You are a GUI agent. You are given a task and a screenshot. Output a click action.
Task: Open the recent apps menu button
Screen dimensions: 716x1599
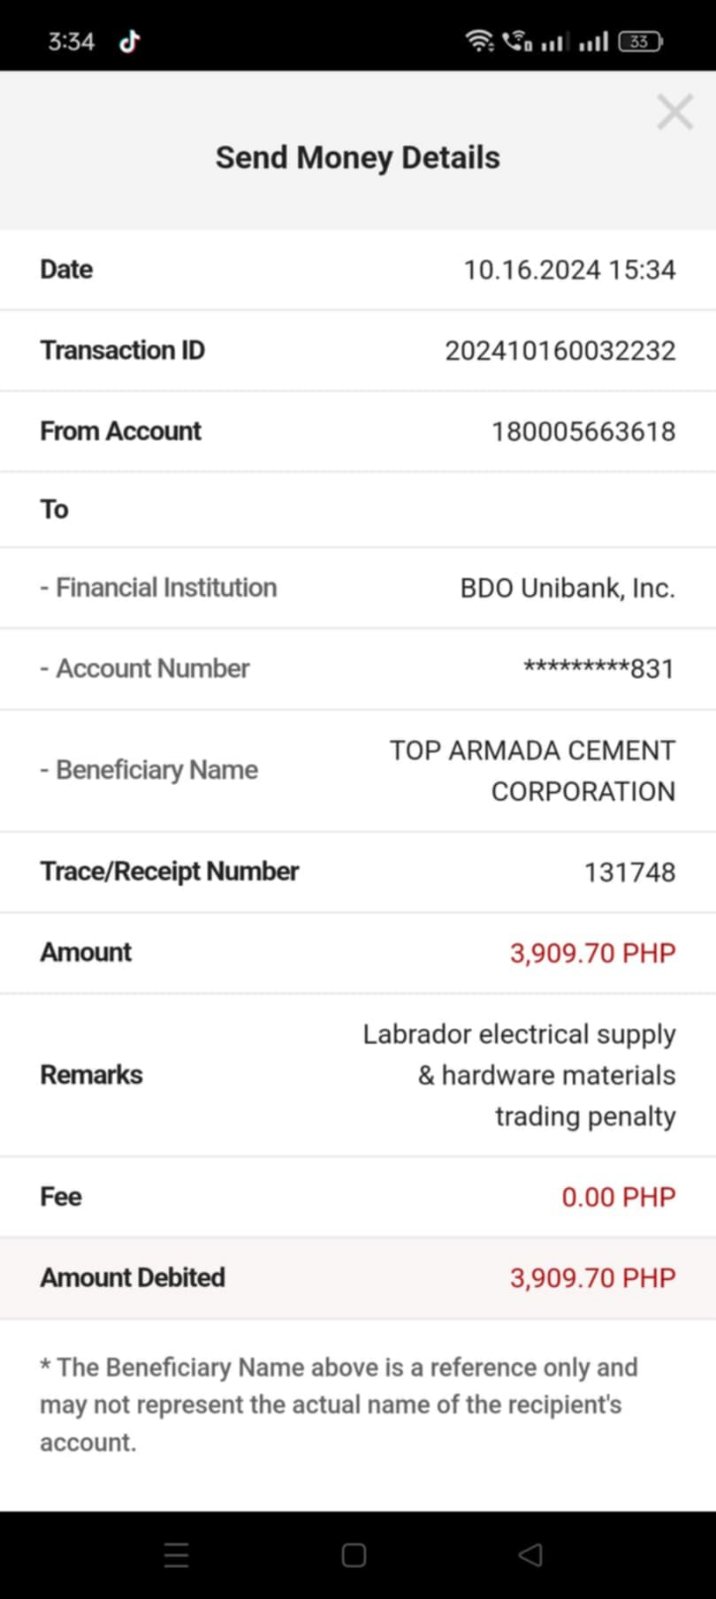pos(176,1554)
